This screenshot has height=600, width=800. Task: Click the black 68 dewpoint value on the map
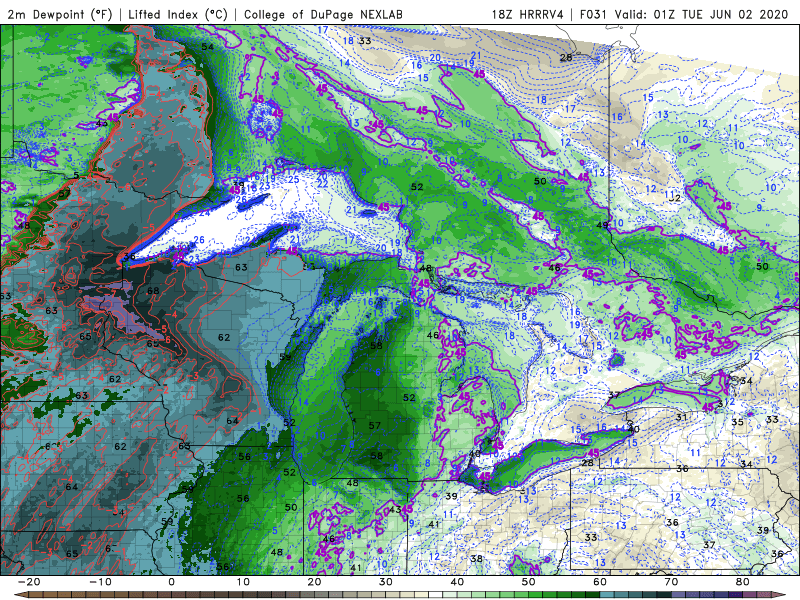tap(153, 291)
